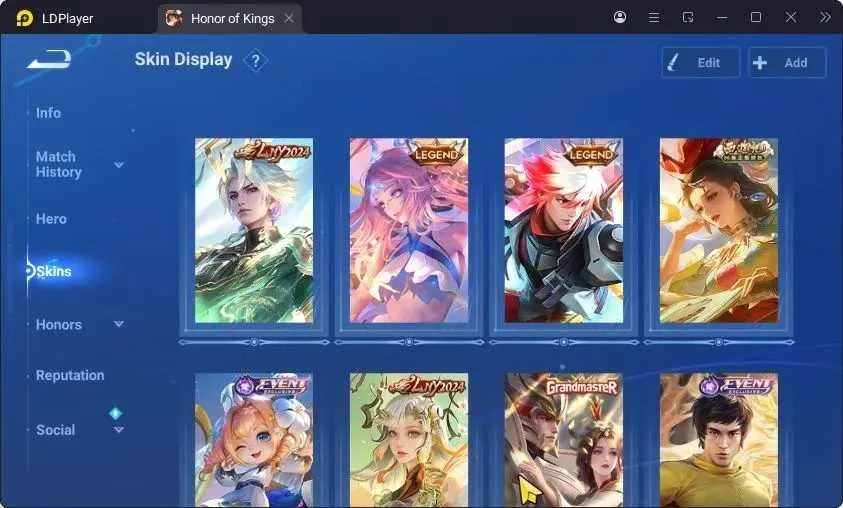
Task: Go to the Reputation section
Action: coord(70,375)
